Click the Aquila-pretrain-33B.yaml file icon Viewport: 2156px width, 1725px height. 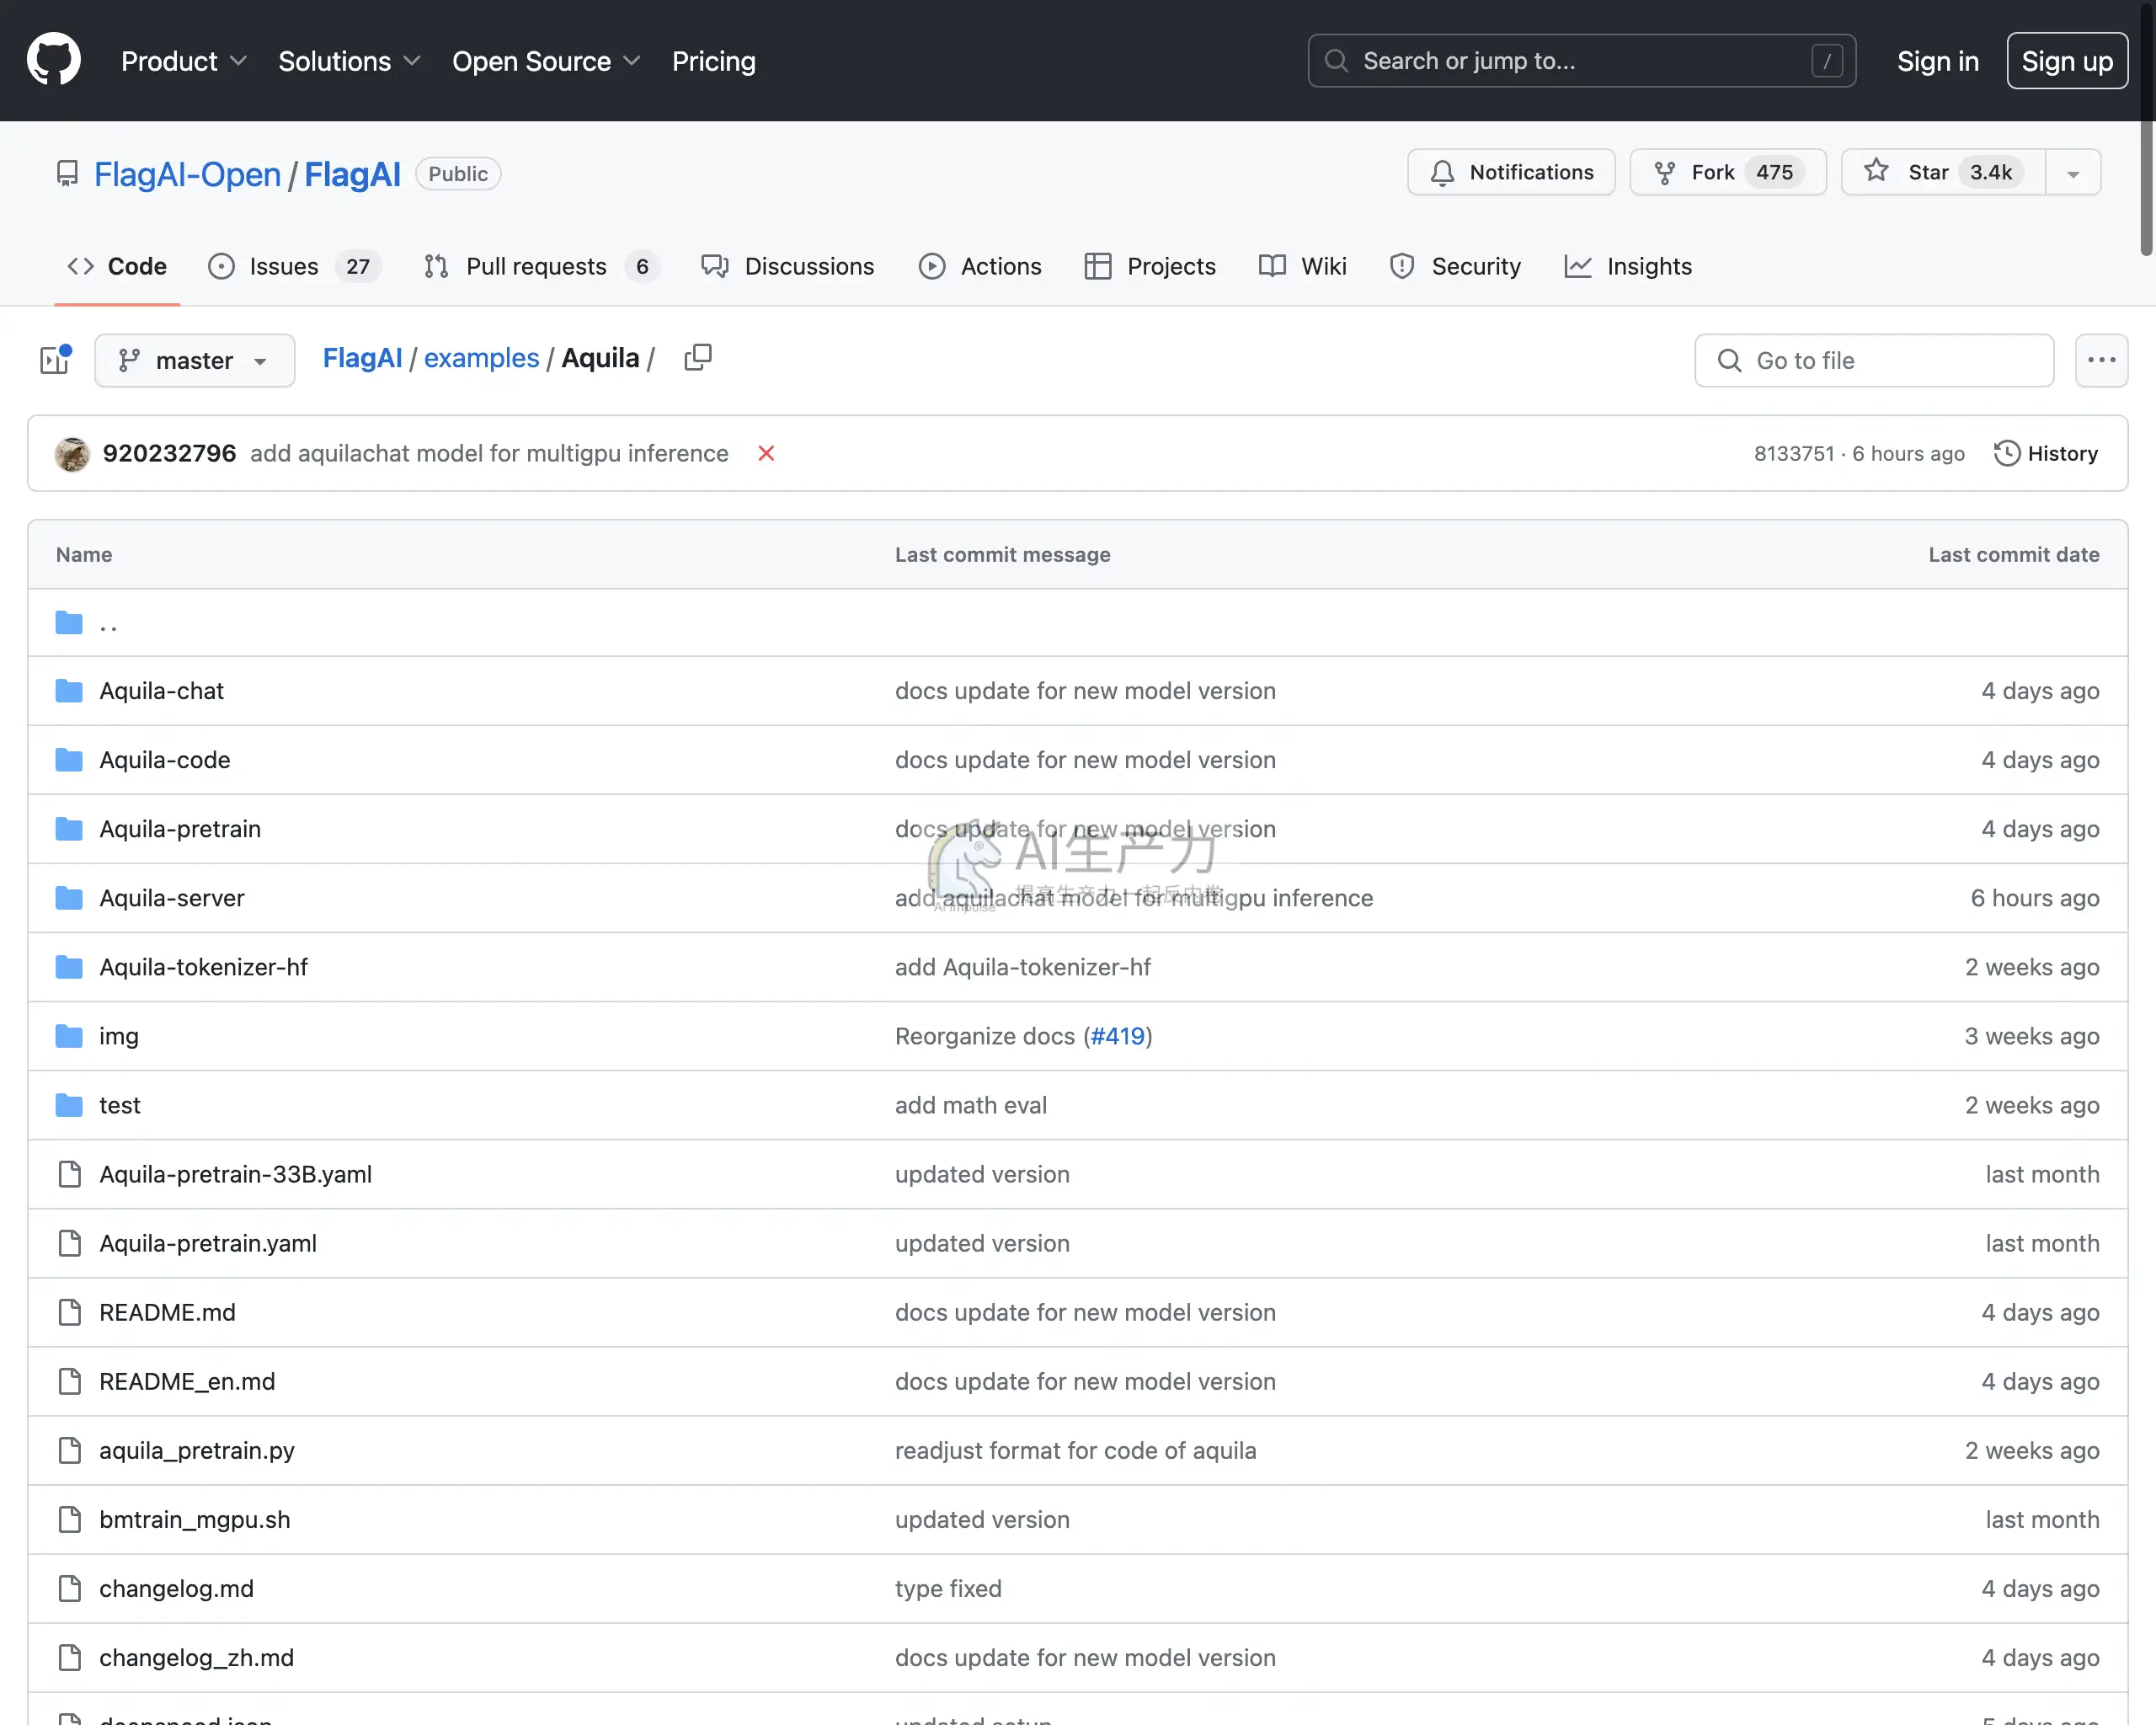[x=69, y=1174]
